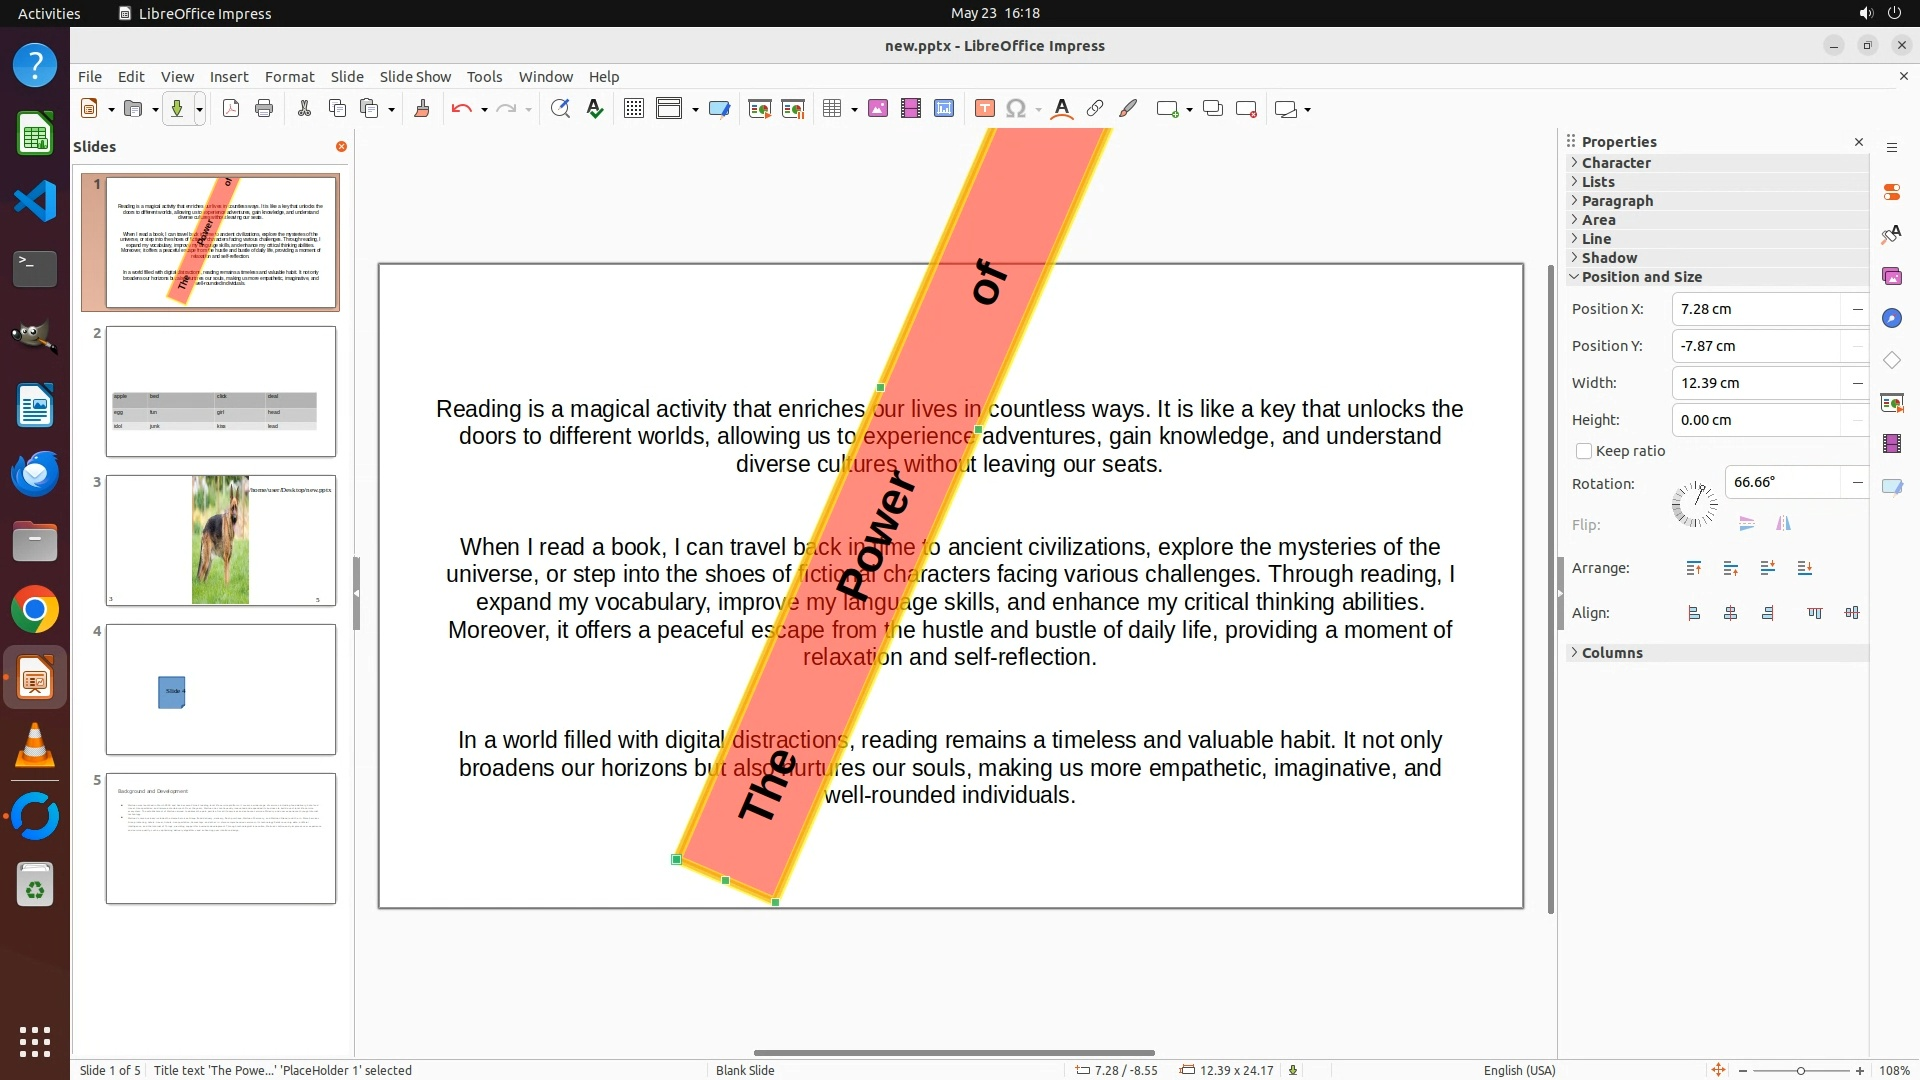Enable the Keep ratio checkbox
Screen dimensions: 1920x1080
click(1584, 451)
